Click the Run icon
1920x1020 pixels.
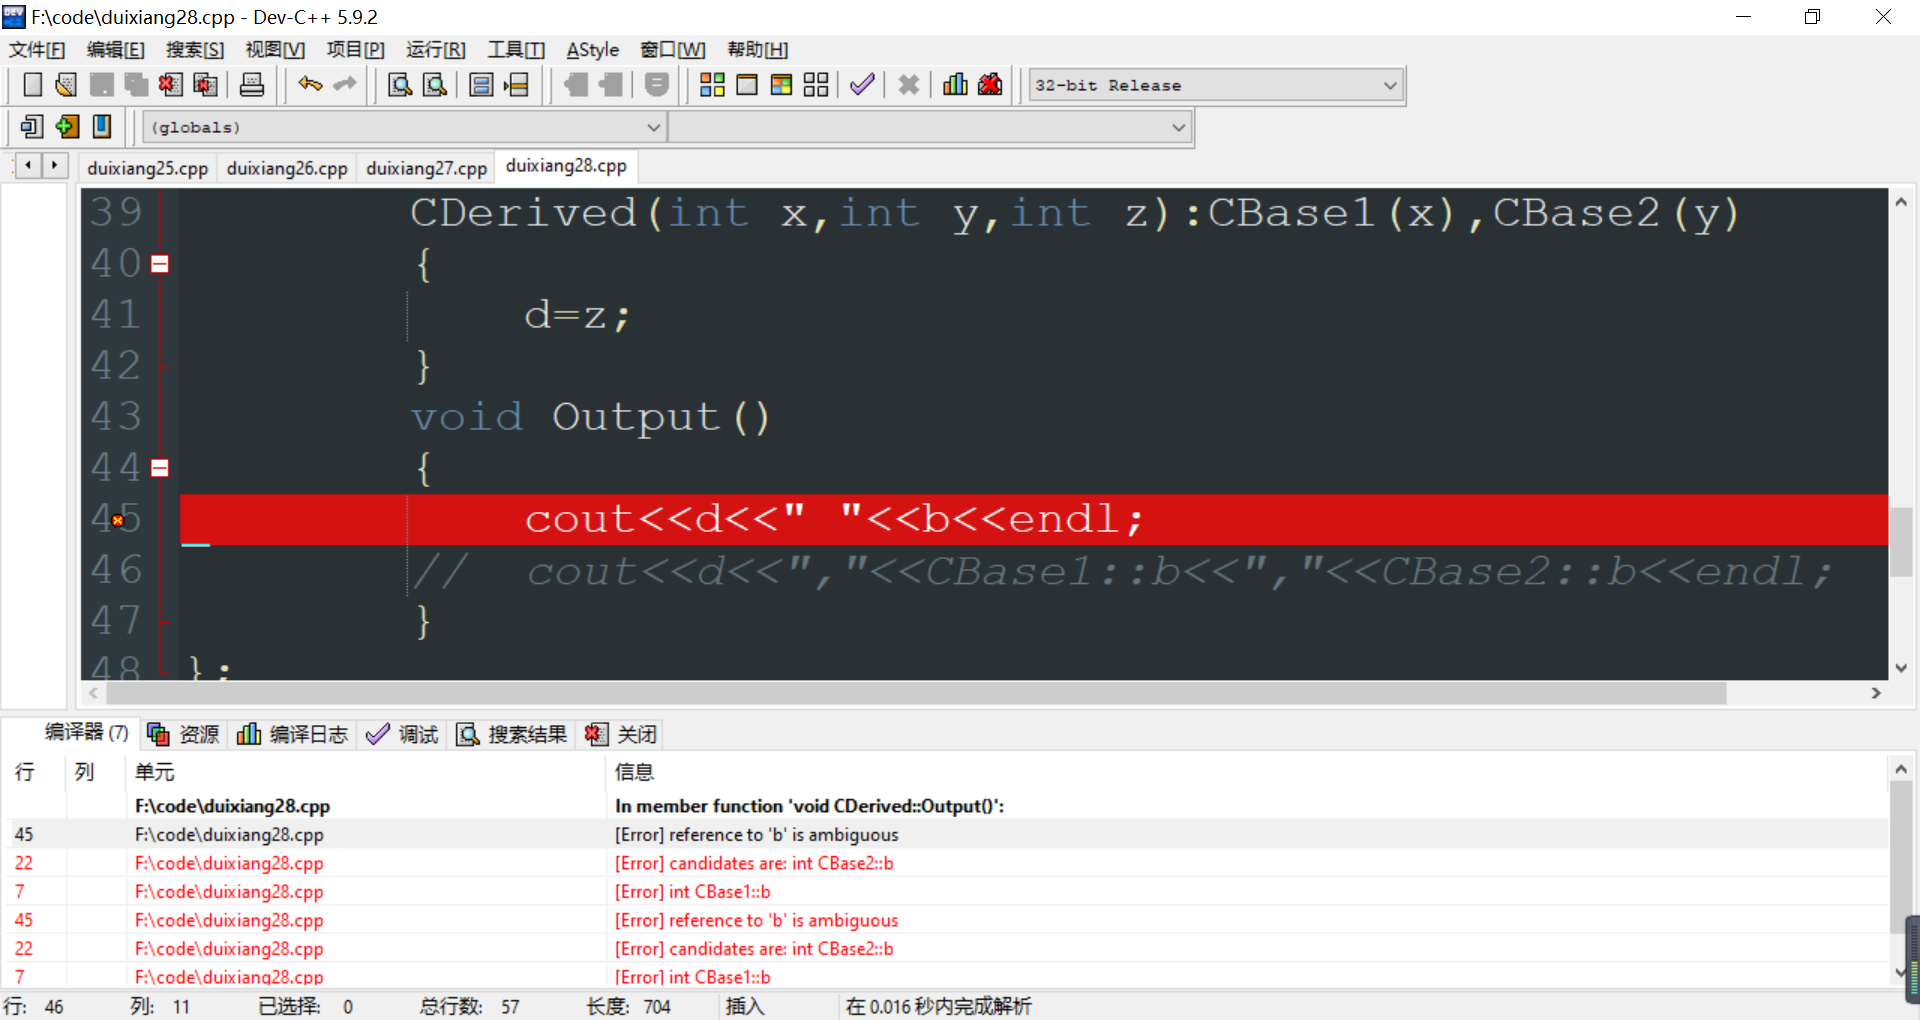point(747,85)
